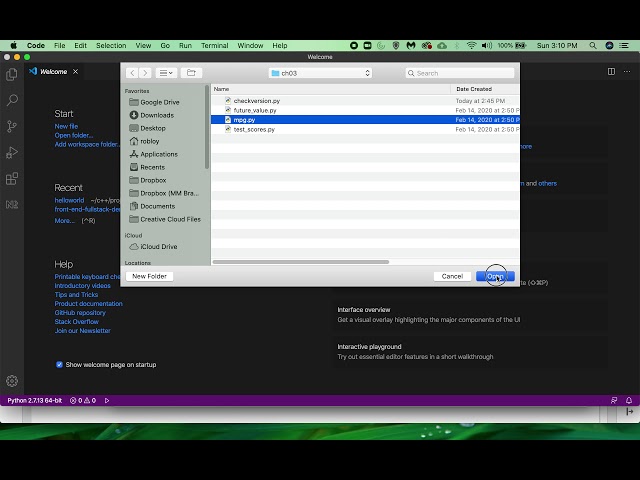Open the ch03 folder path dropdown

(x=320, y=73)
